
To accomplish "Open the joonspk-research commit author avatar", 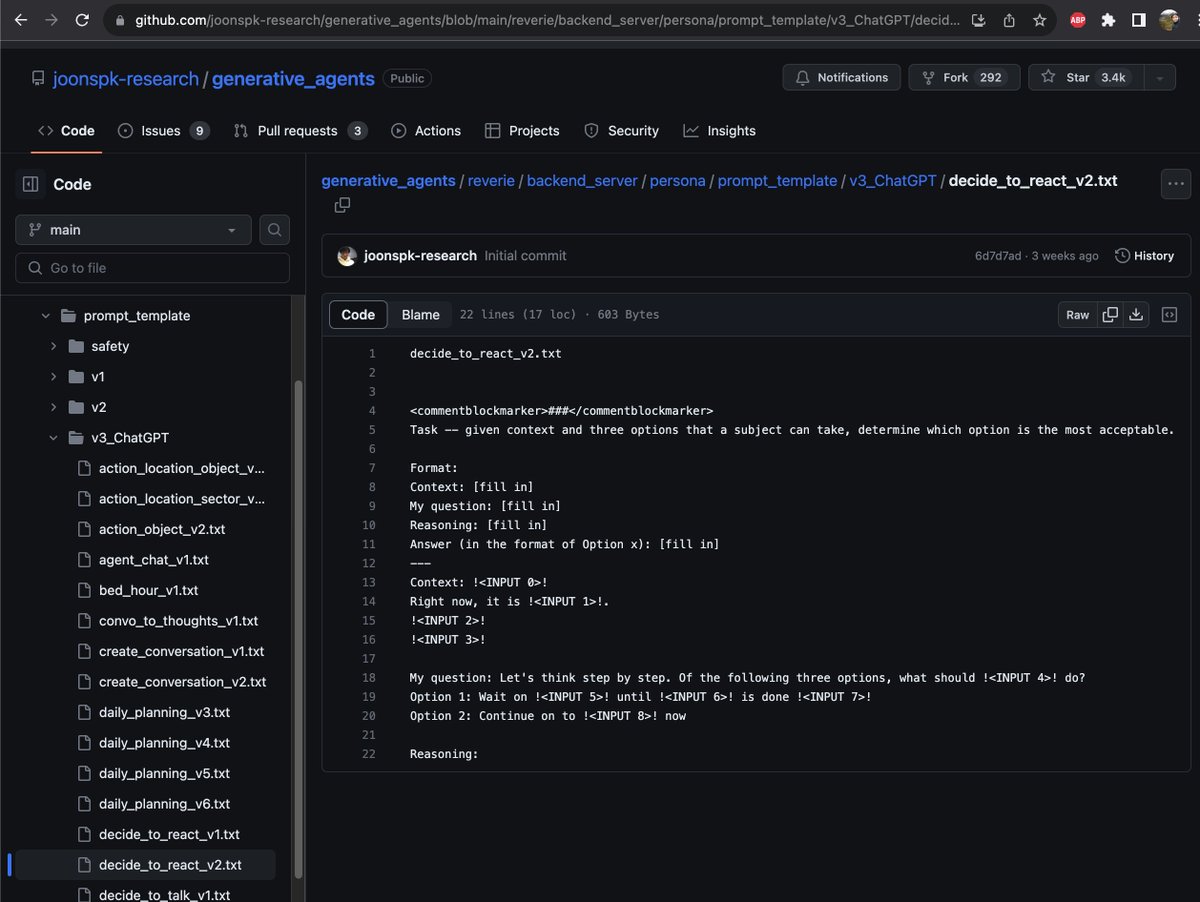I will [347, 256].
